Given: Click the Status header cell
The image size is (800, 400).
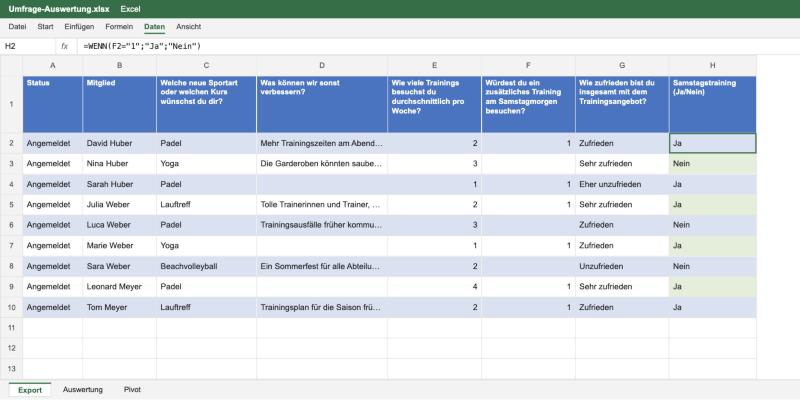Looking at the screenshot, I should [53, 104].
